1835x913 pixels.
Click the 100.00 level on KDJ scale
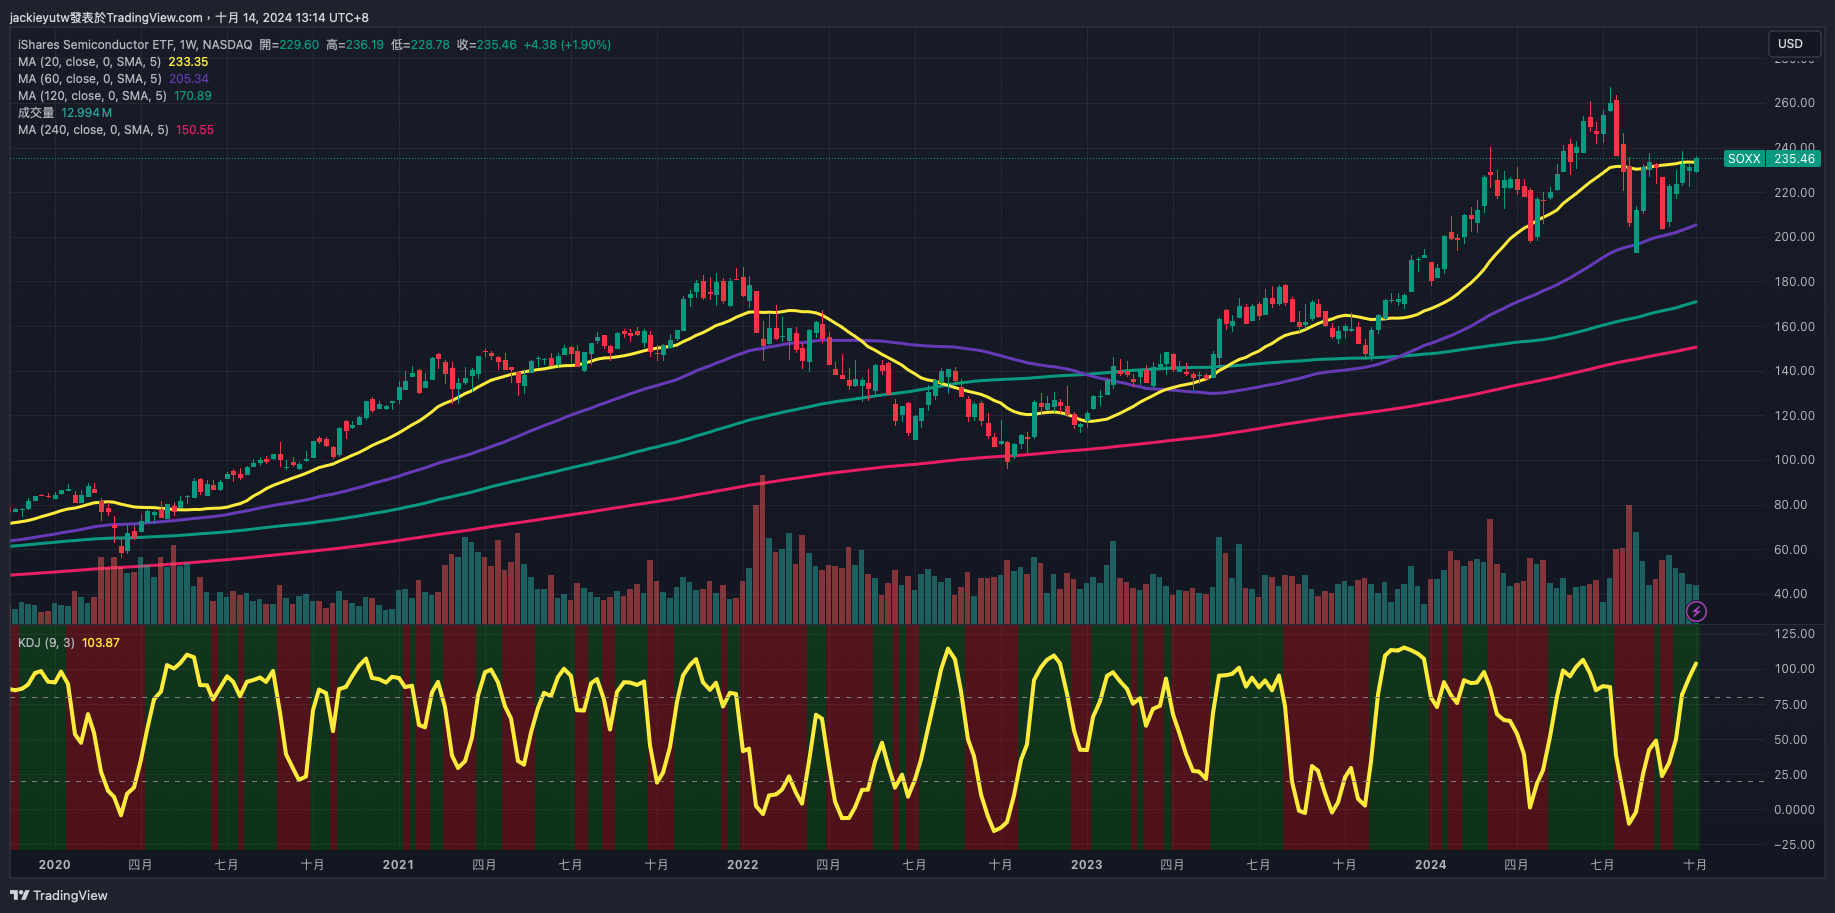coord(1794,669)
